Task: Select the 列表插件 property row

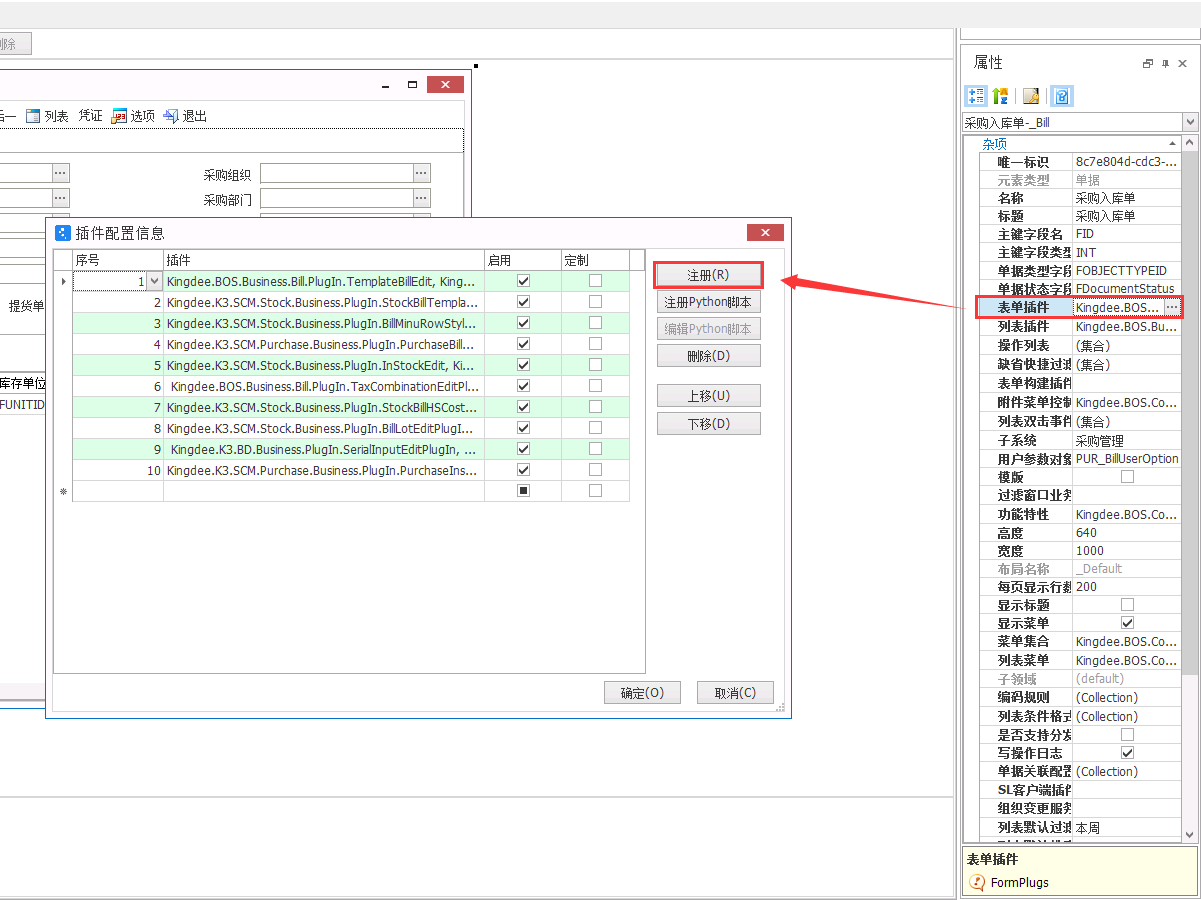Action: tap(1080, 326)
